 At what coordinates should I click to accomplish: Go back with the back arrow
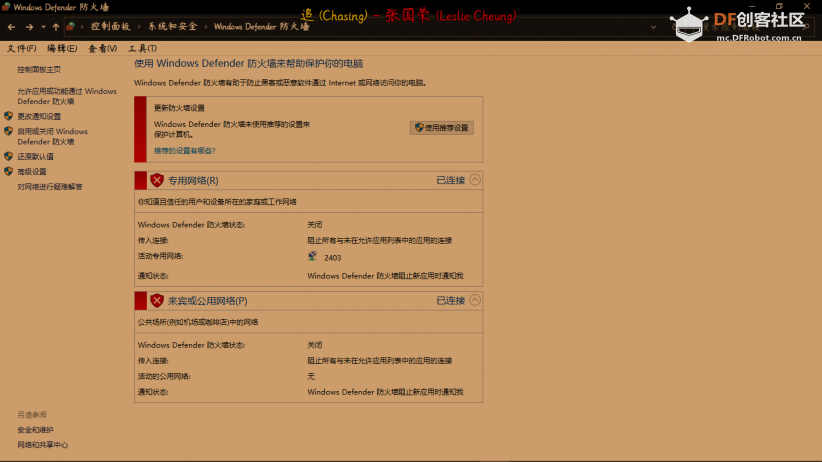tap(12, 27)
